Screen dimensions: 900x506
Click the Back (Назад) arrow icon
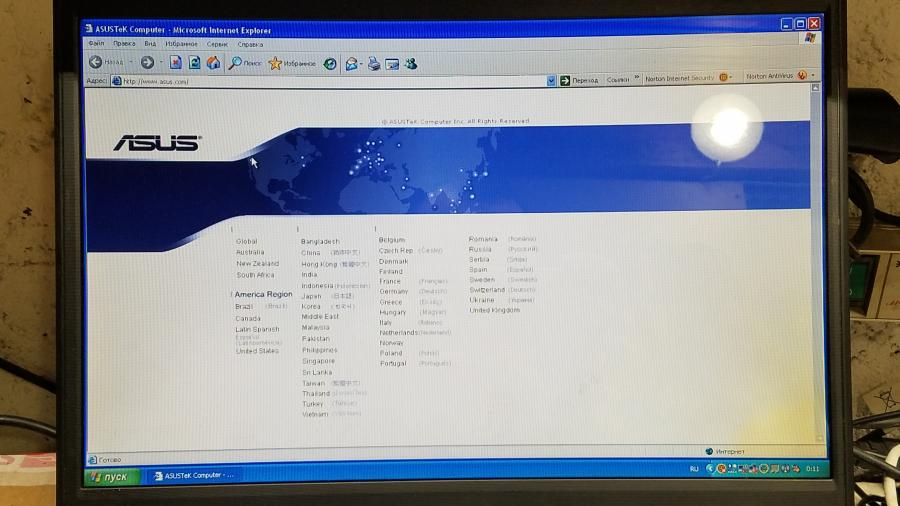pyautogui.click(x=96, y=62)
